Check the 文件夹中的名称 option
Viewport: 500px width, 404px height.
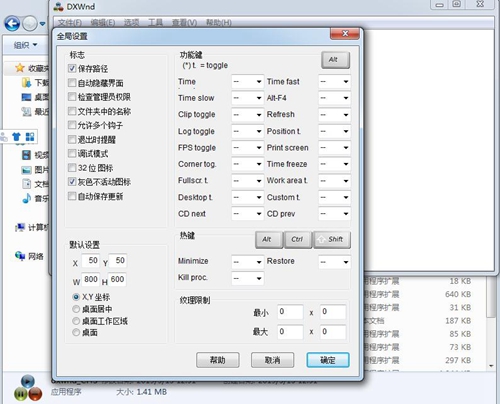click(x=72, y=111)
